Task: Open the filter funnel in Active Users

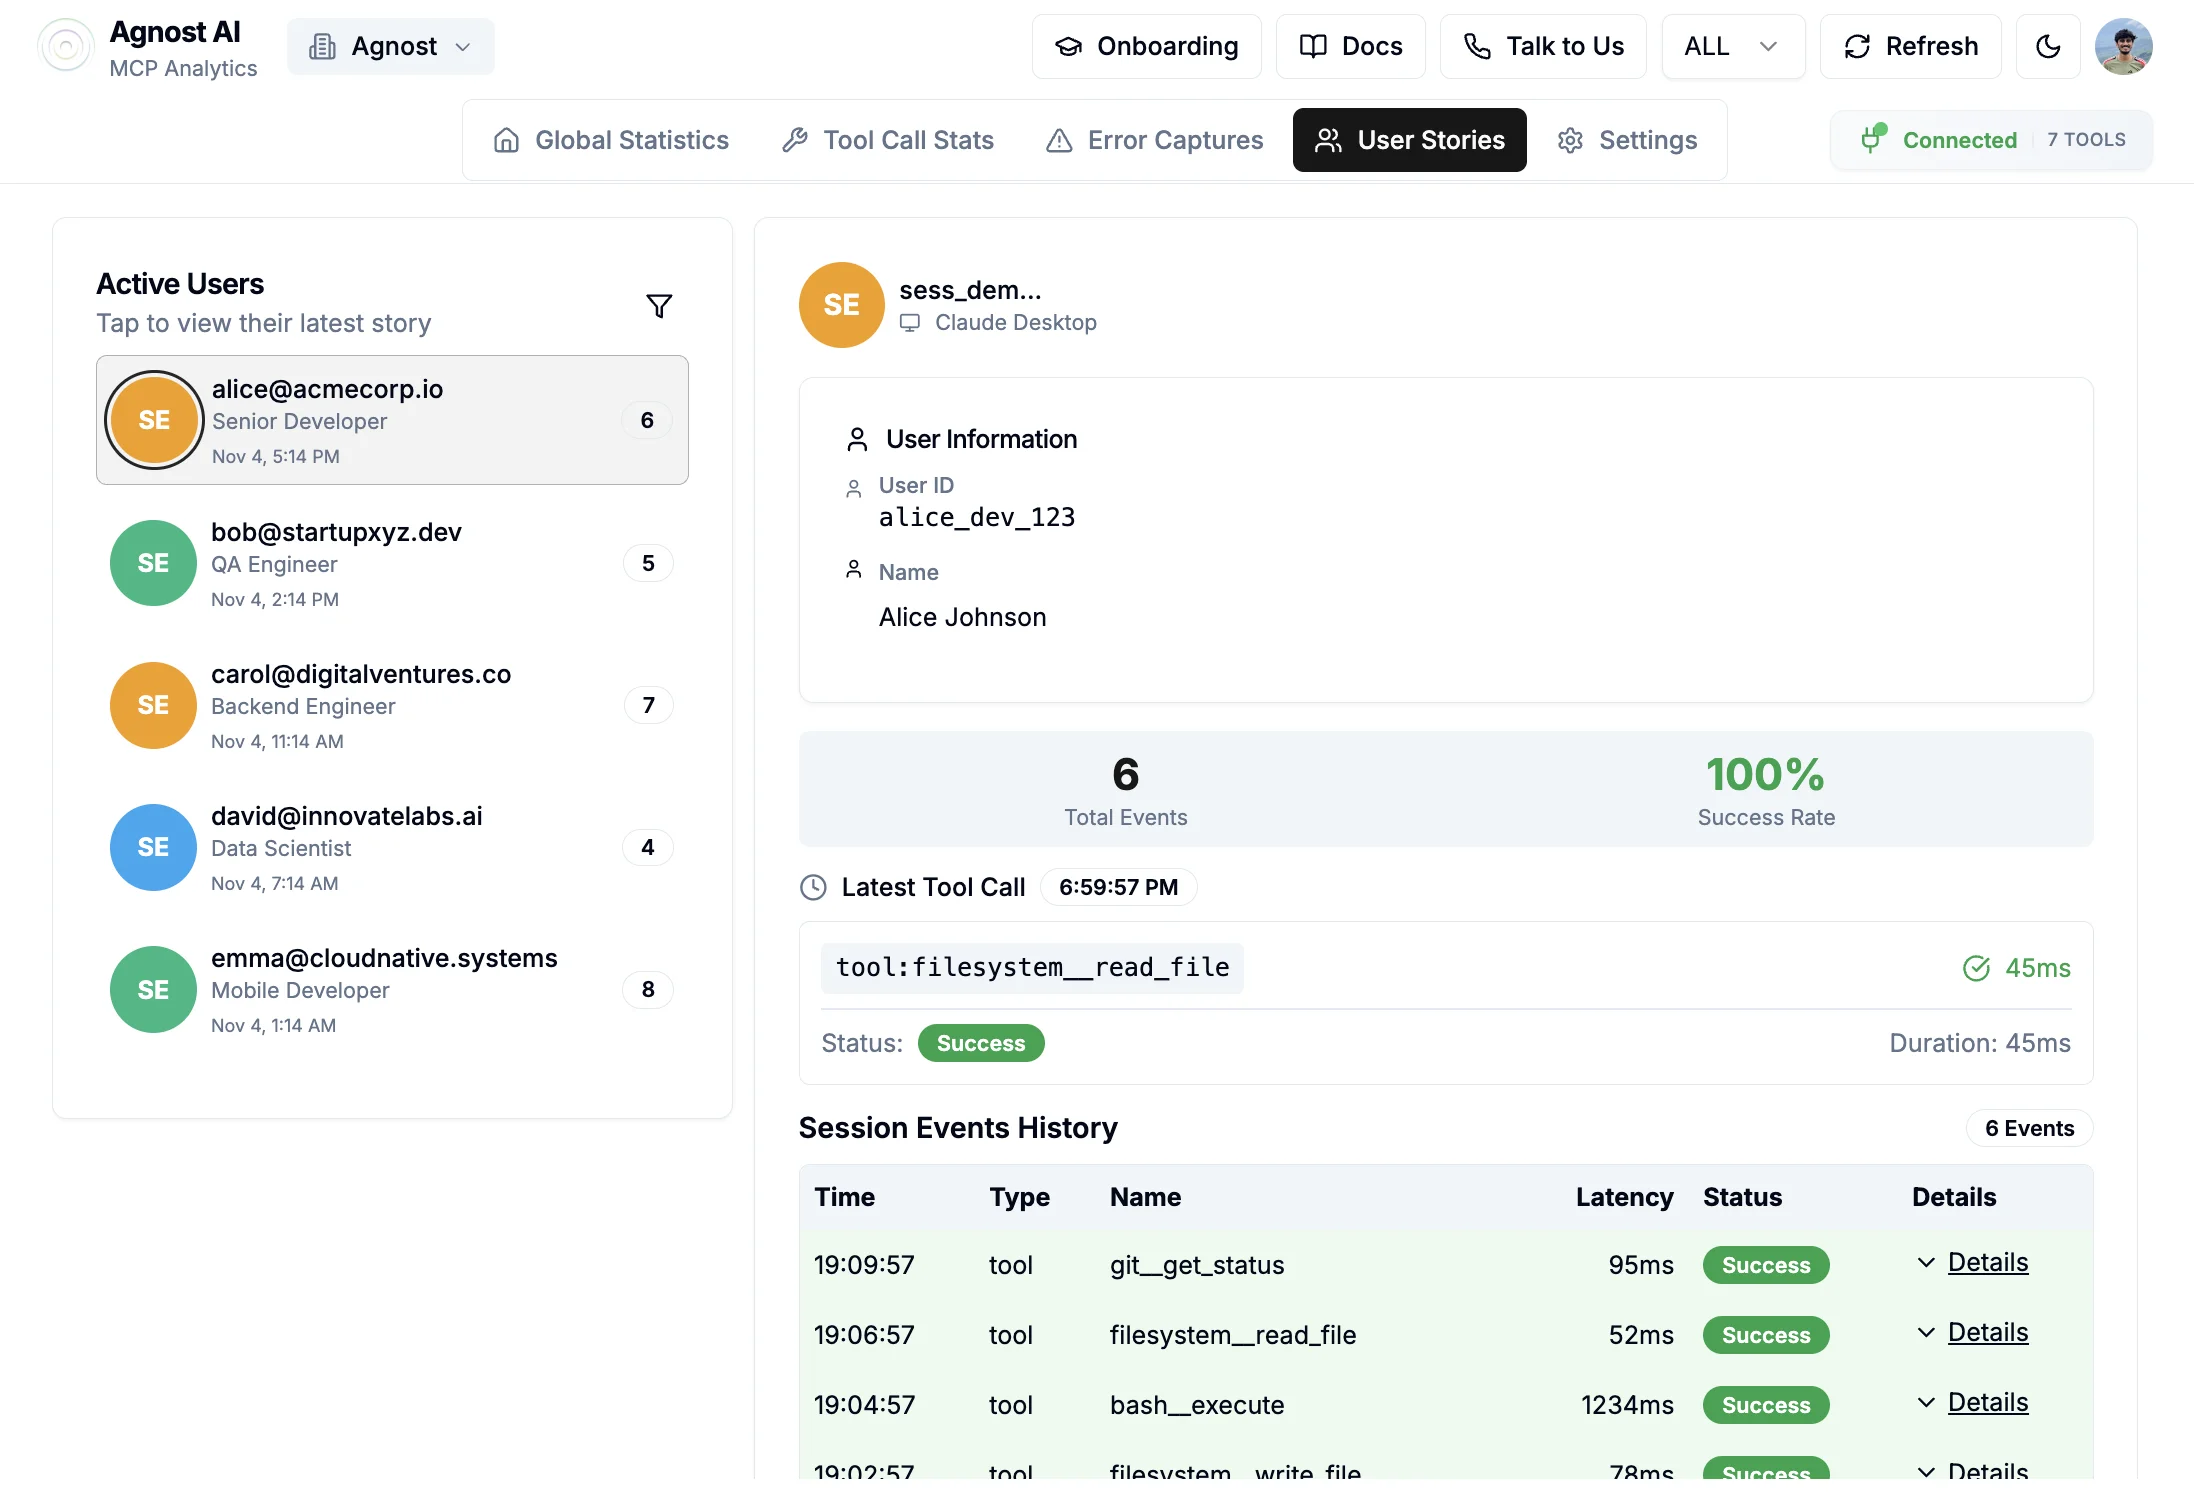Action: pos(659,306)
